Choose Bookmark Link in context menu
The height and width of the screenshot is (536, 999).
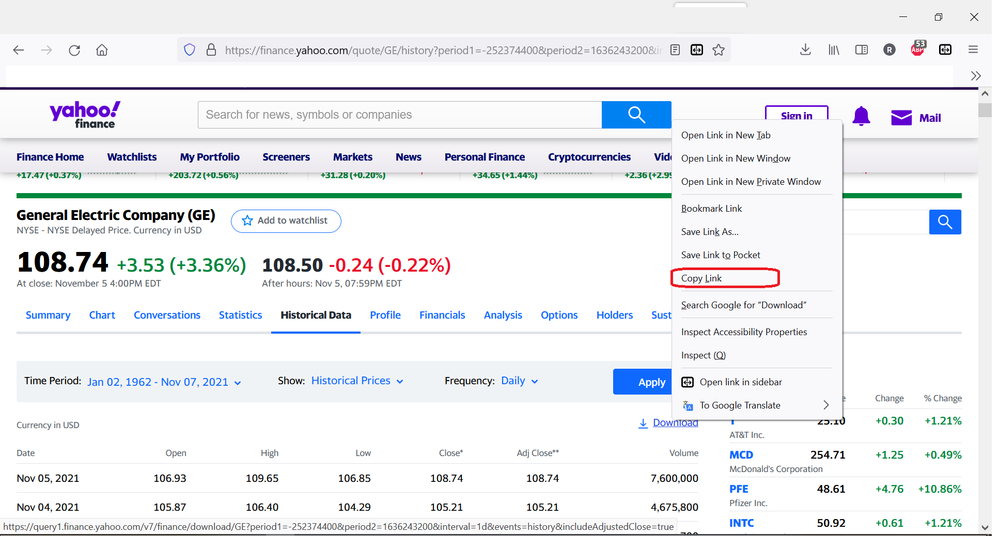pyautogui.click(x=712, y=208)
